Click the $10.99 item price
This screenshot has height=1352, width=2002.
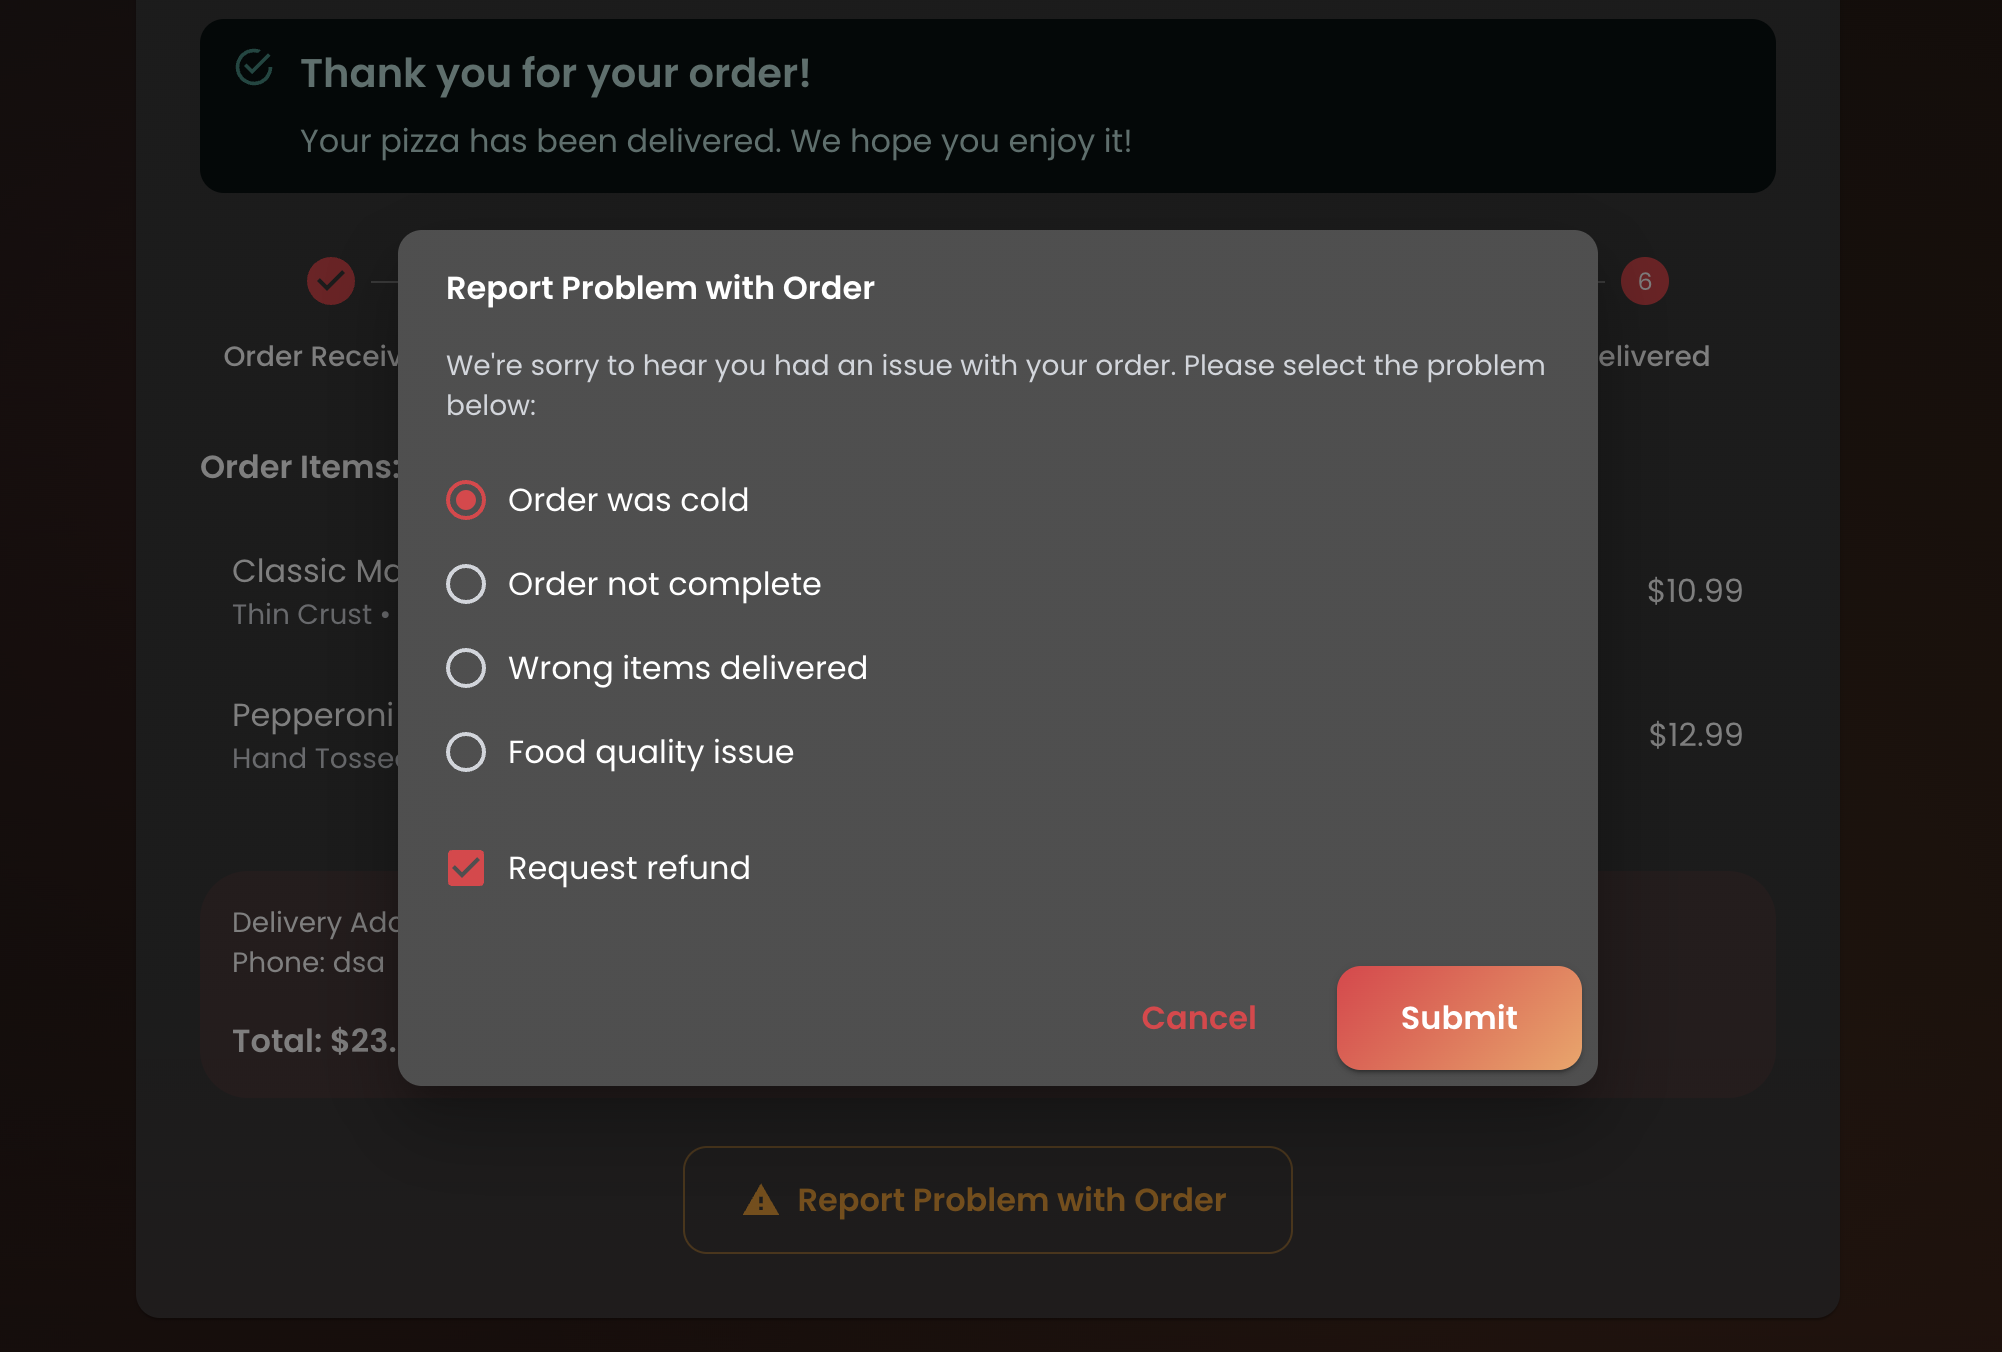point(1694,591)
